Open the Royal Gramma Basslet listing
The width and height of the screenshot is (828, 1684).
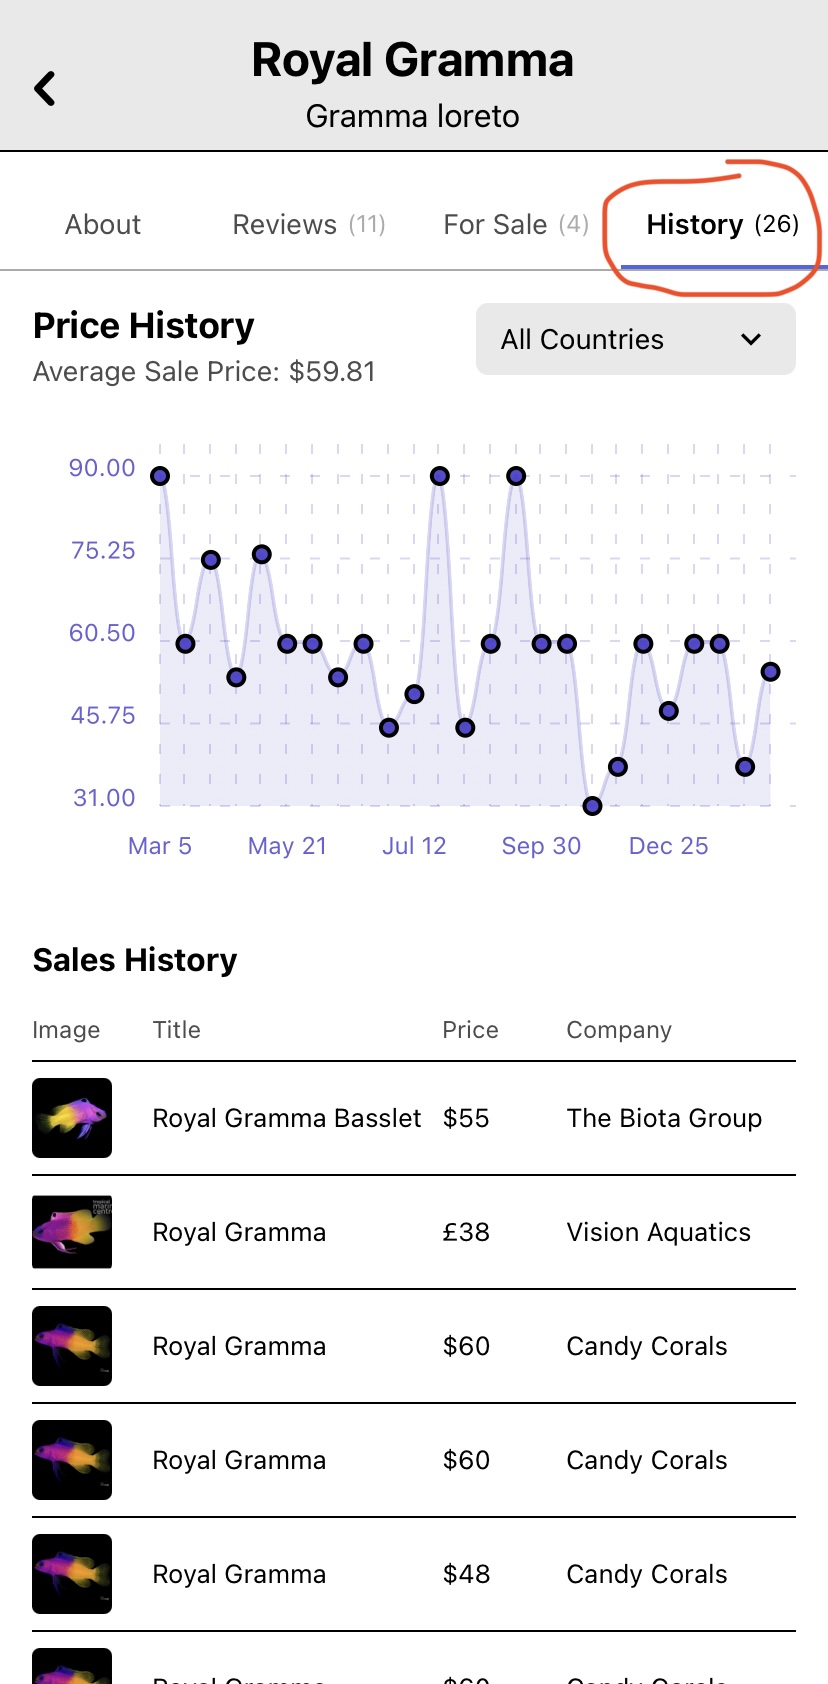pos(287,1118)
